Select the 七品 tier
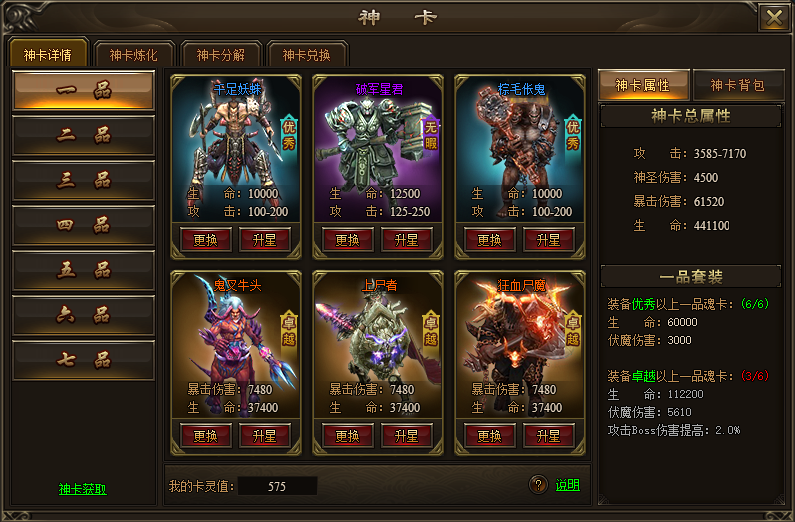 coord(84,360)
